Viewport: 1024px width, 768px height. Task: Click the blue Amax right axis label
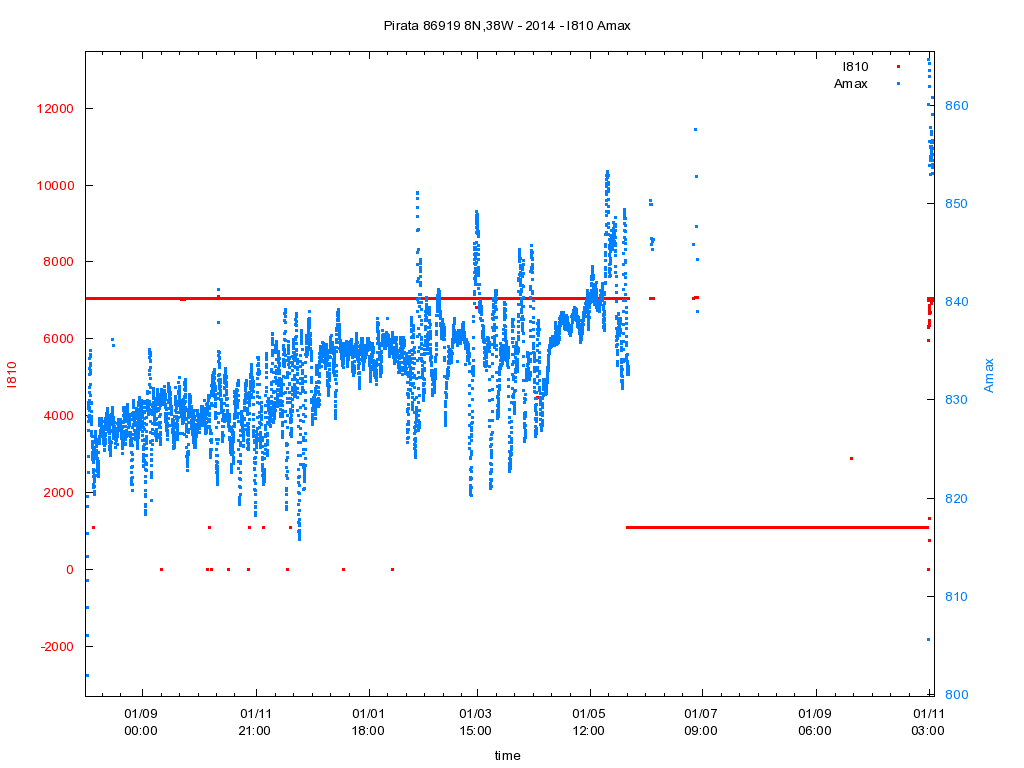click(989, 375)
